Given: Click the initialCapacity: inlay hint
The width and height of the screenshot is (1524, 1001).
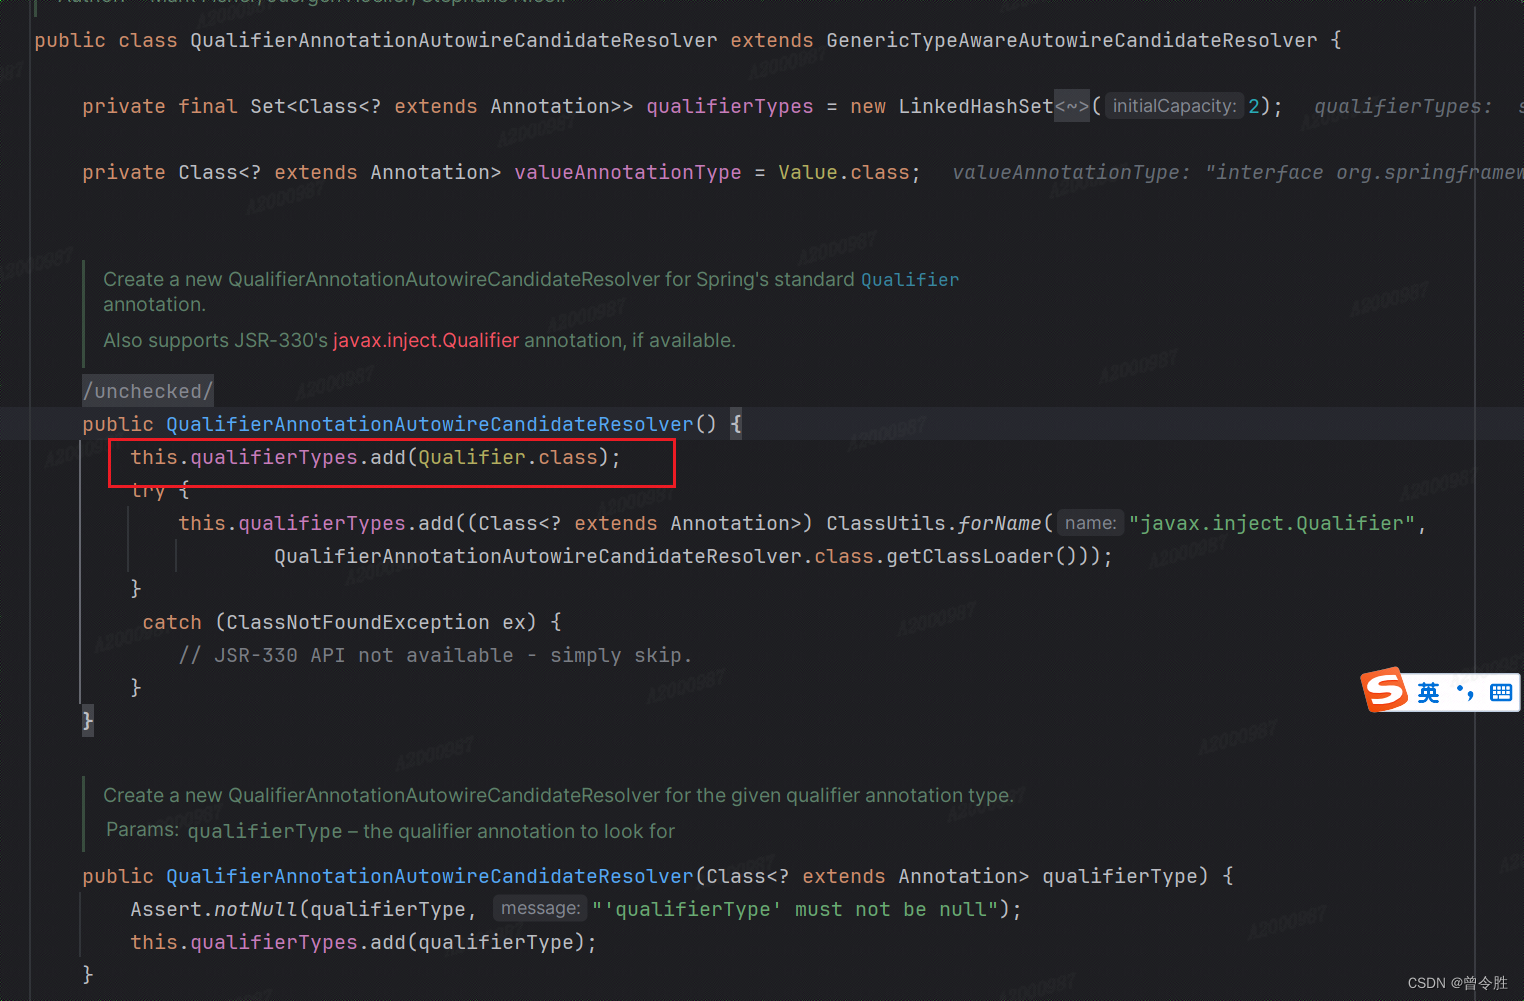Looking at the screenshot, I should (1174, 106).
